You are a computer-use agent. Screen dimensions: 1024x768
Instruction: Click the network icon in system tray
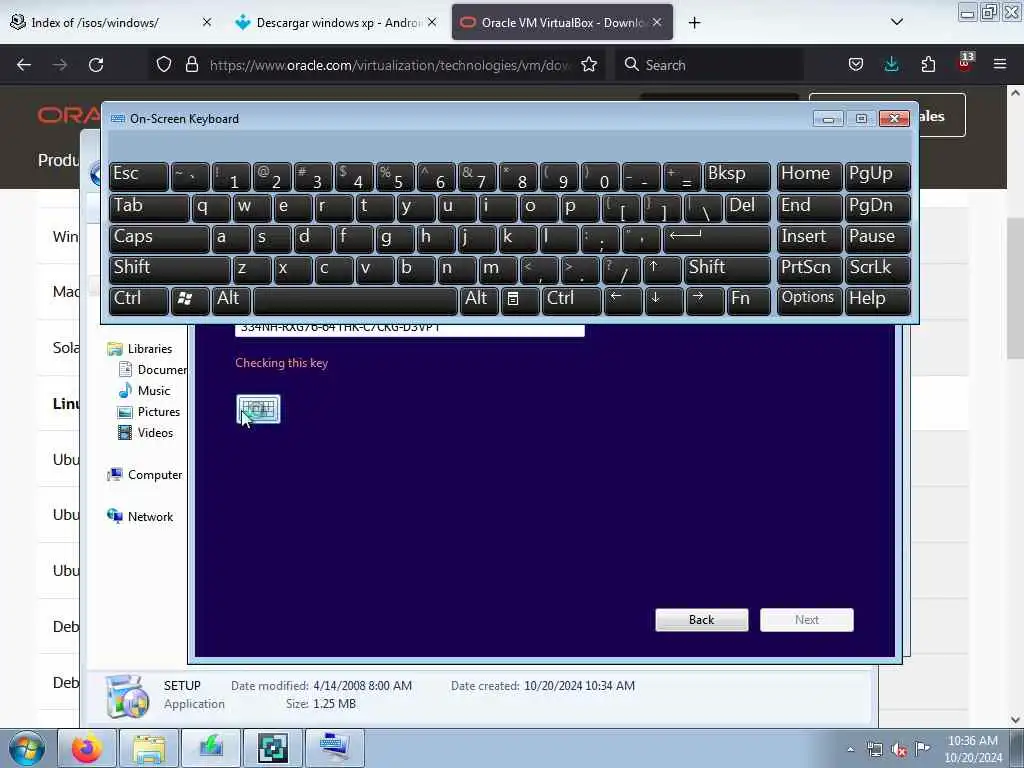pyautogui.click(x=875, y=750)
